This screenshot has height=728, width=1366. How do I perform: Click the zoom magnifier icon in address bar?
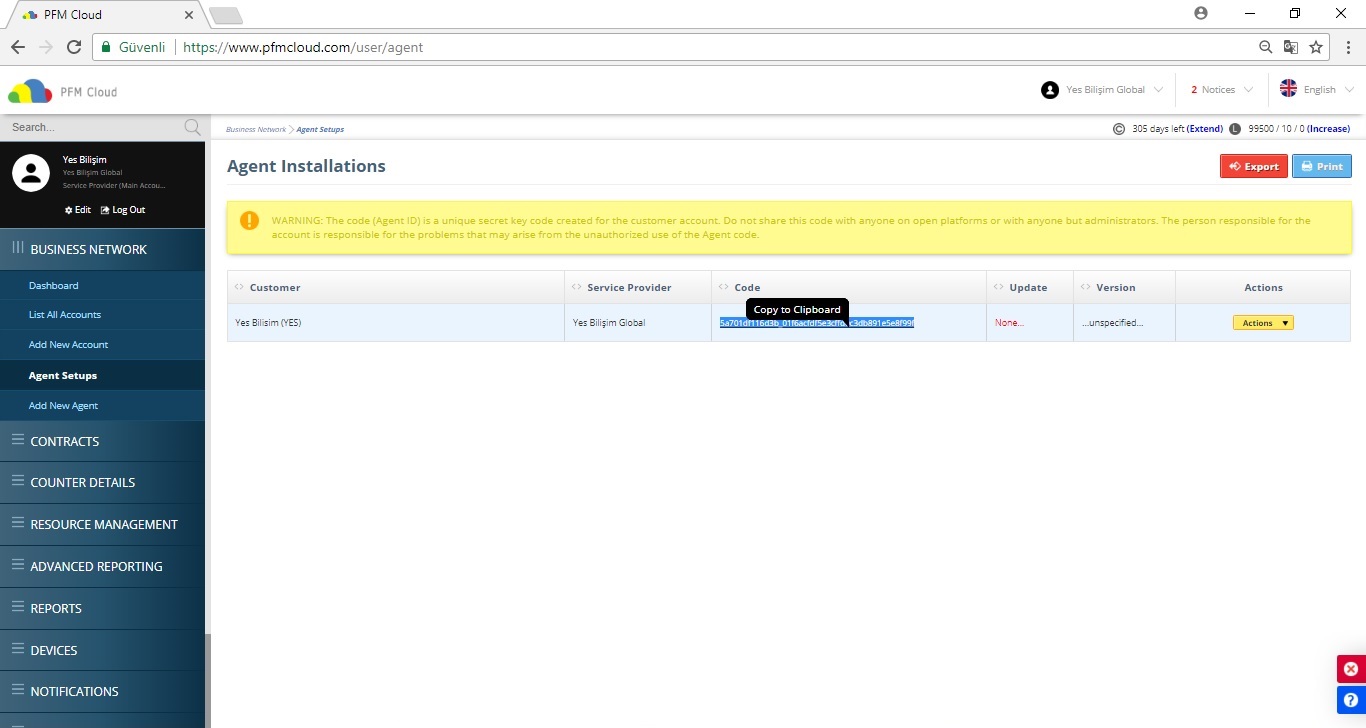(x=1266, y=47)
